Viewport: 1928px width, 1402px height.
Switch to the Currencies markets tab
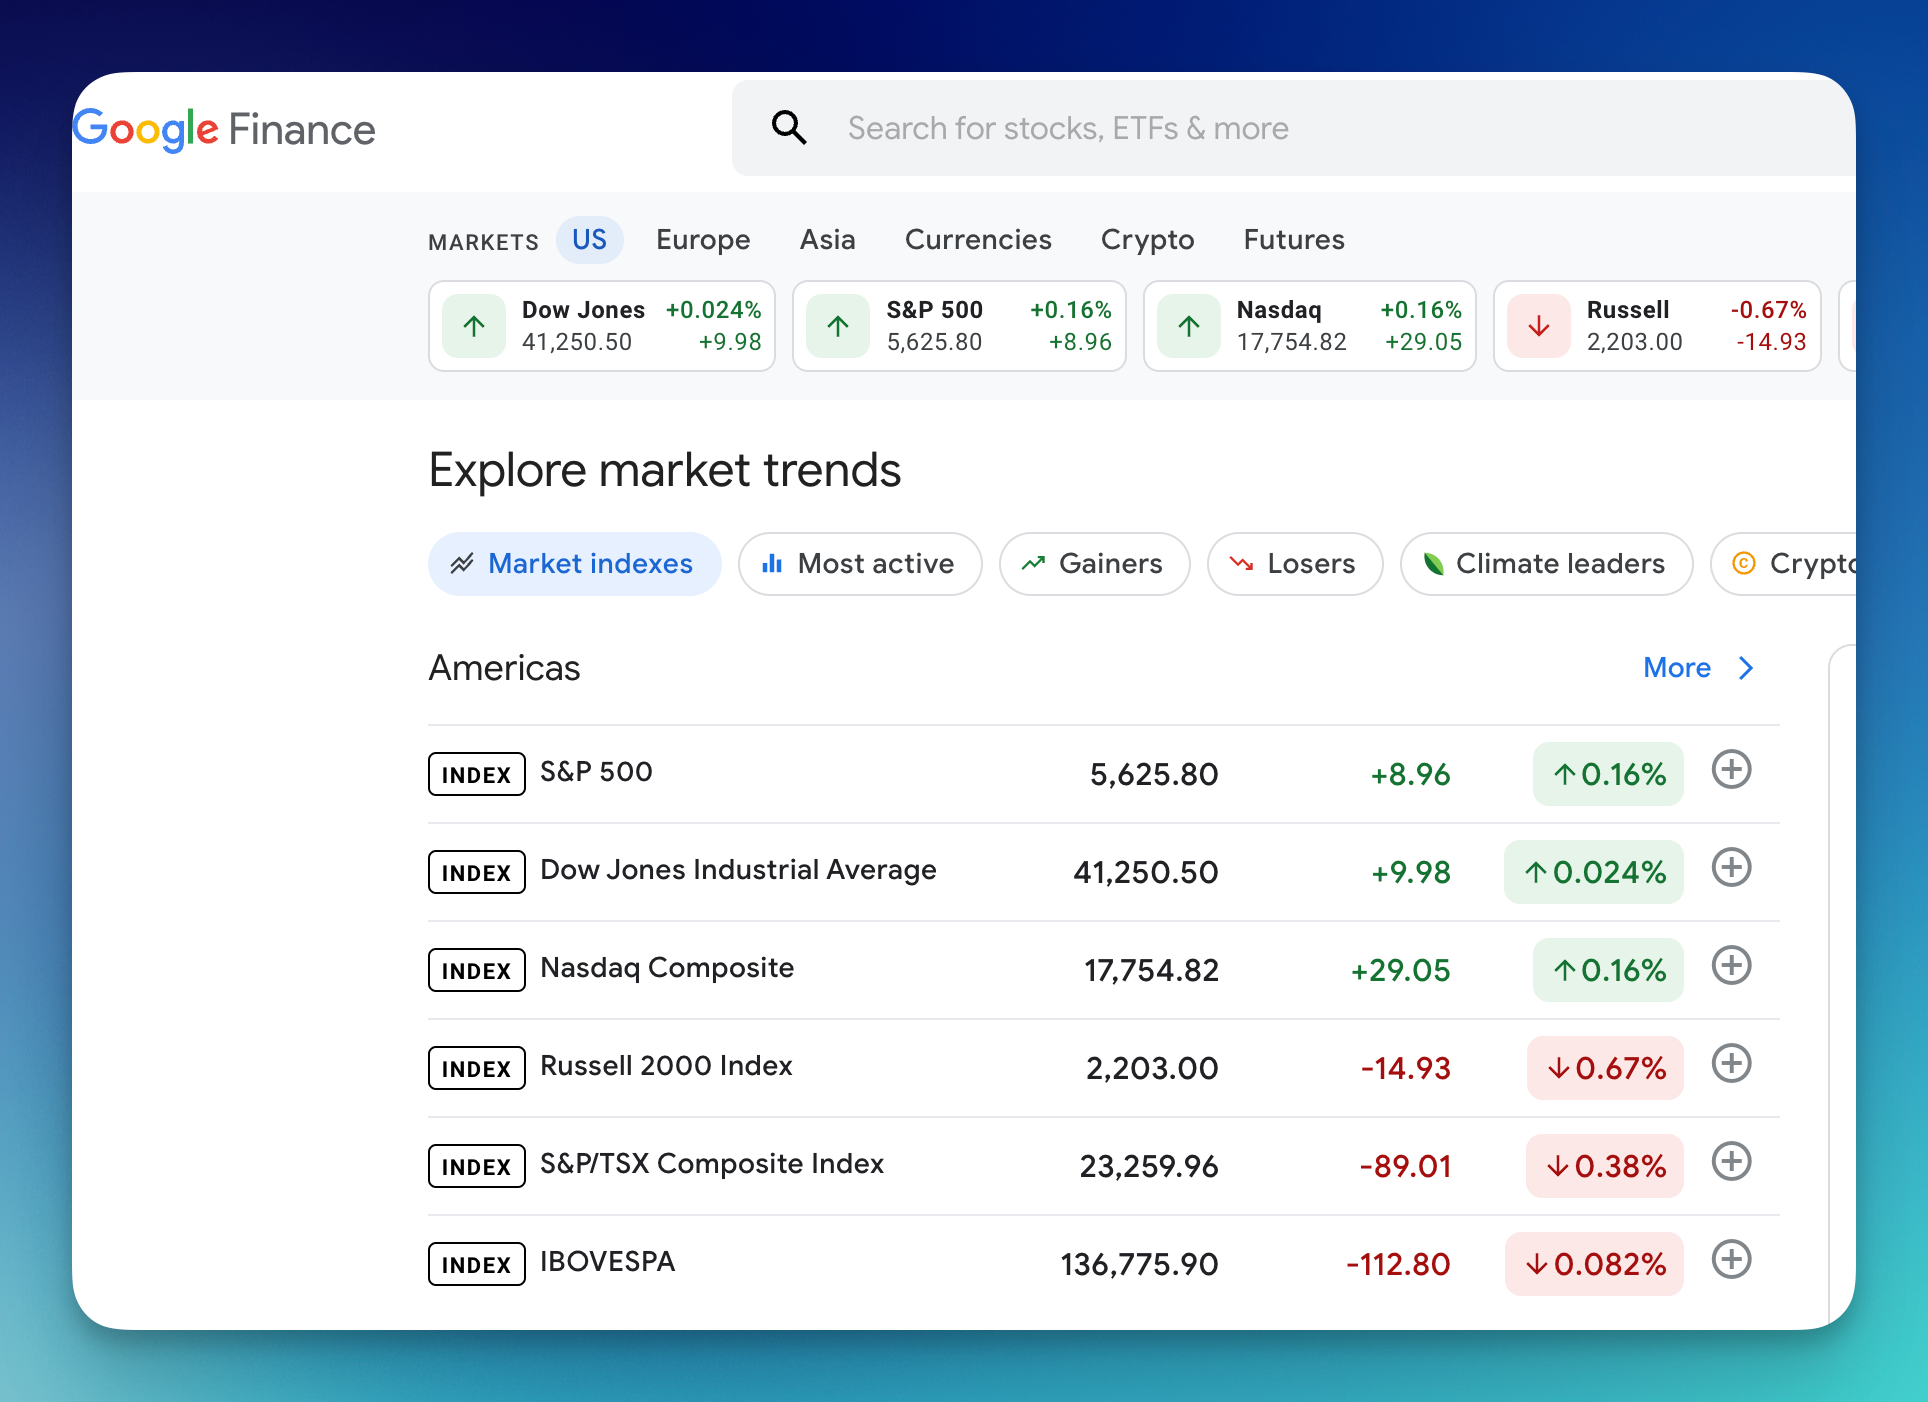point(977,240)
